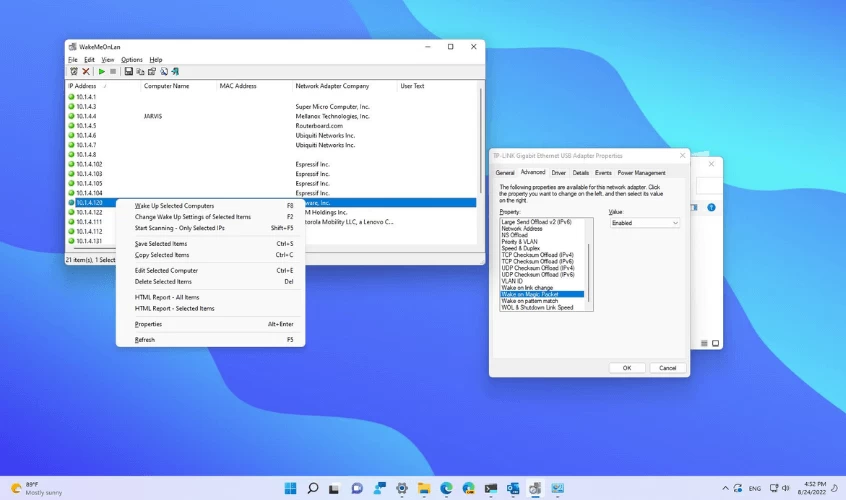This screenshot has height=500, width=846.
Task: Sort by the Computer Name column header
Action: 179,86
